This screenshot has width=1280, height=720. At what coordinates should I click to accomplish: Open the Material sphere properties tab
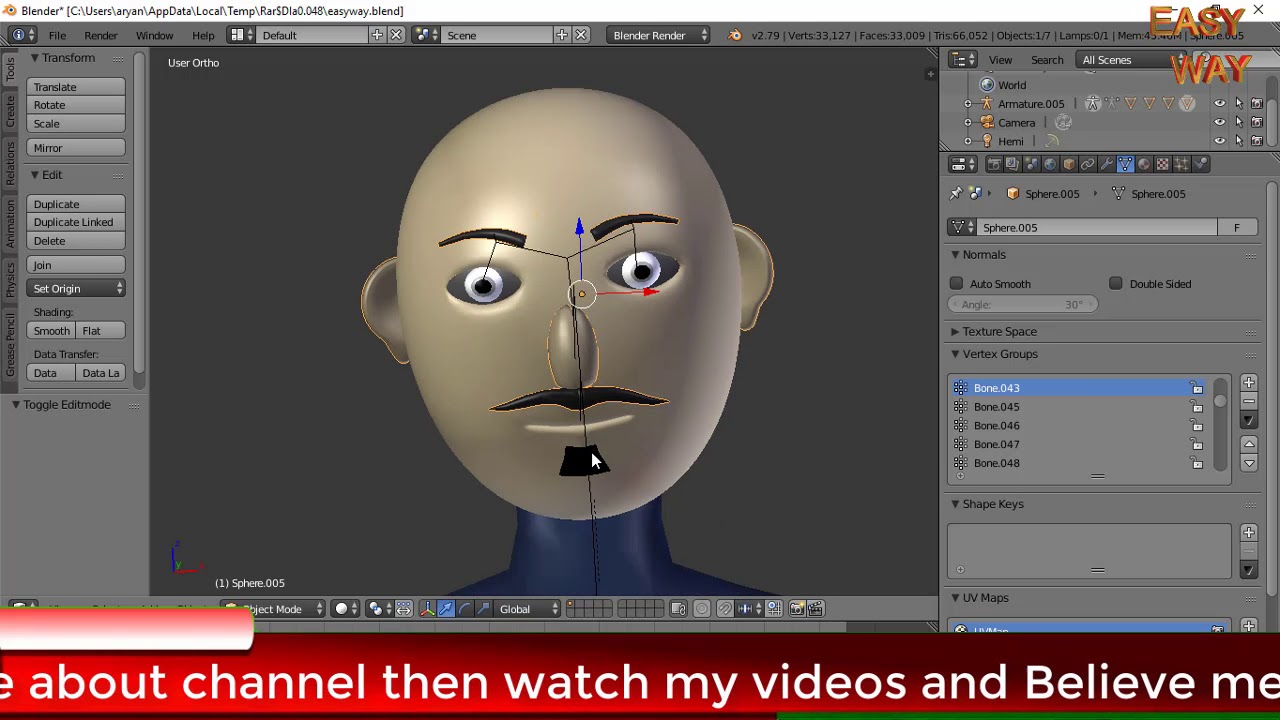(1144, 164)
